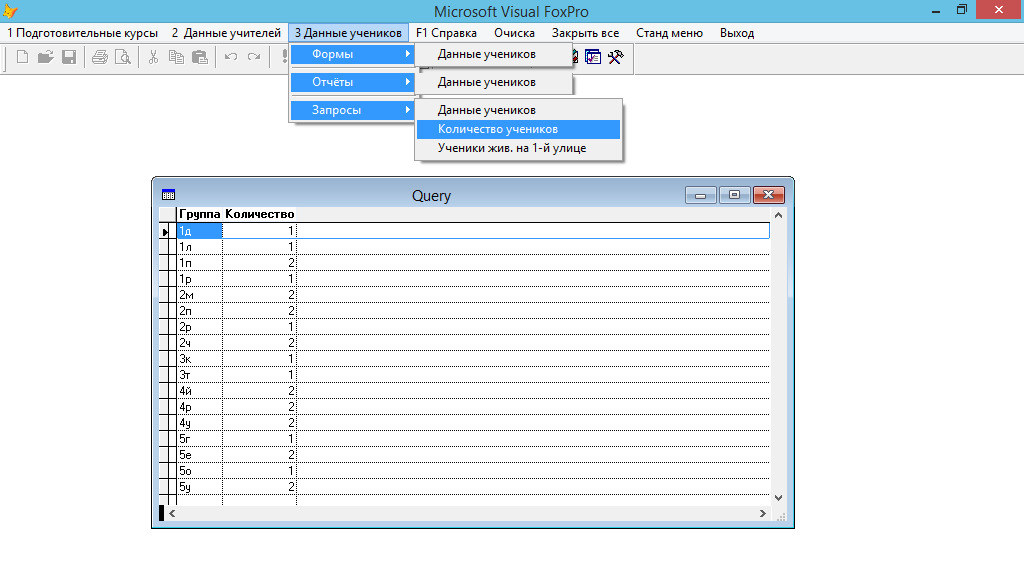Select 'Данные учеников' under Запросы
Screen dimensions: 1024x584
(x=519, y=110)
